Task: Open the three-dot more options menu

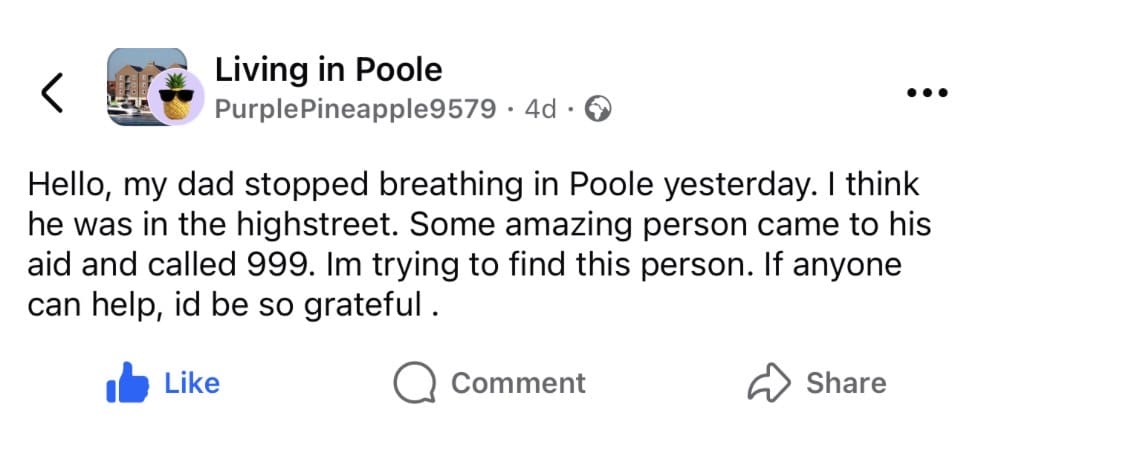Action: [926, 93]
